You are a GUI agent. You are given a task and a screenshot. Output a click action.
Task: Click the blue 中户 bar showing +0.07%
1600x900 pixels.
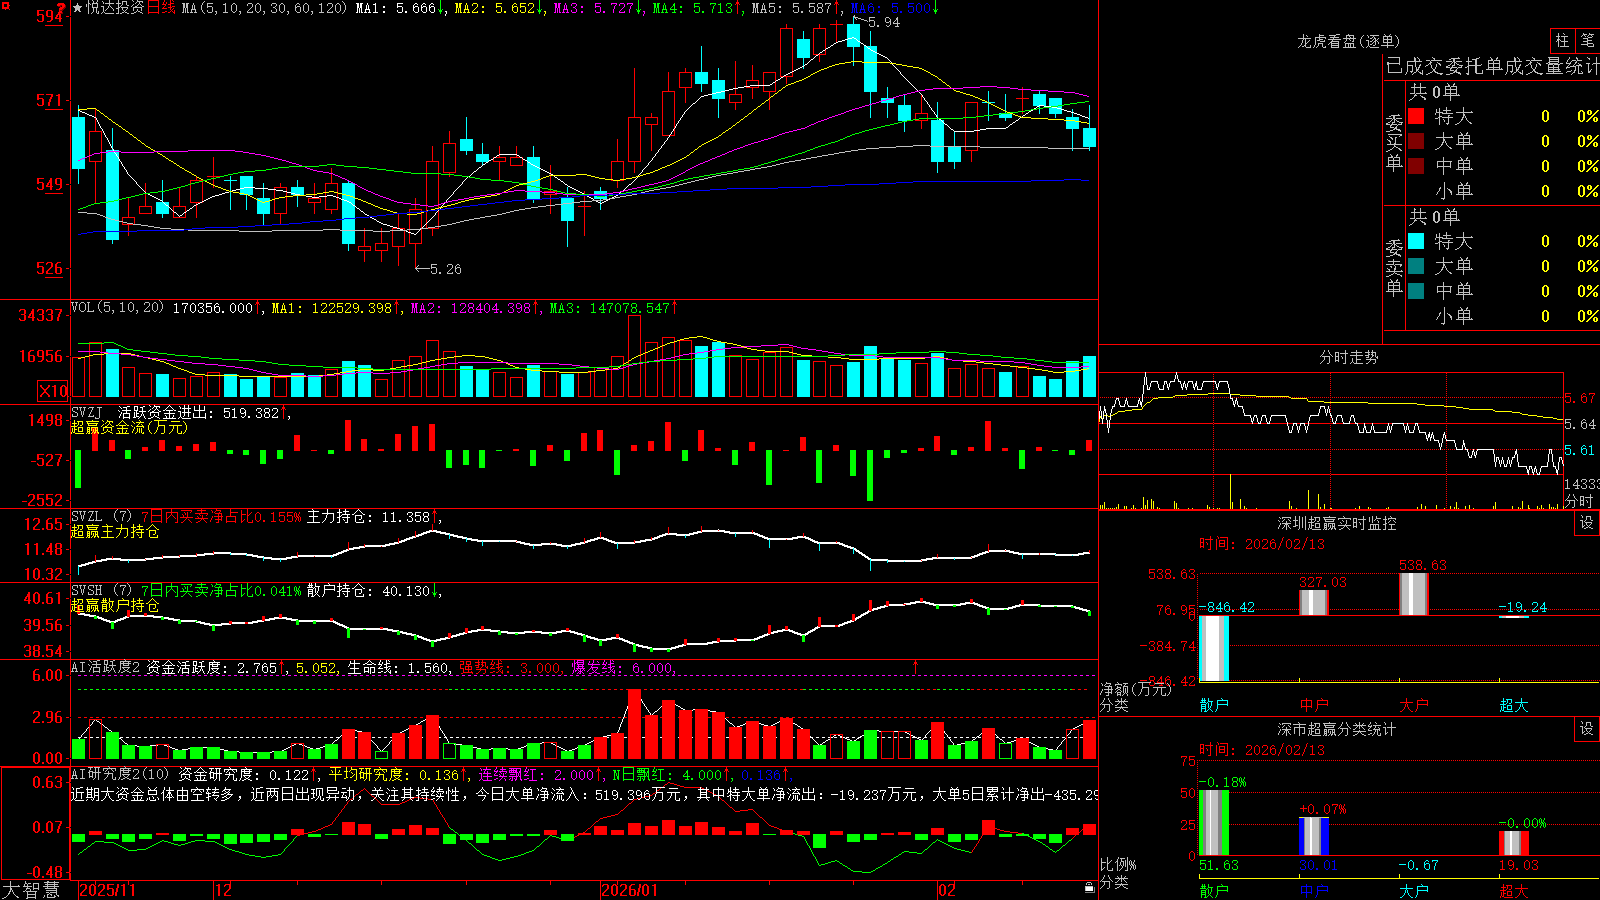pyautogui.click(x=1314, y=836)
